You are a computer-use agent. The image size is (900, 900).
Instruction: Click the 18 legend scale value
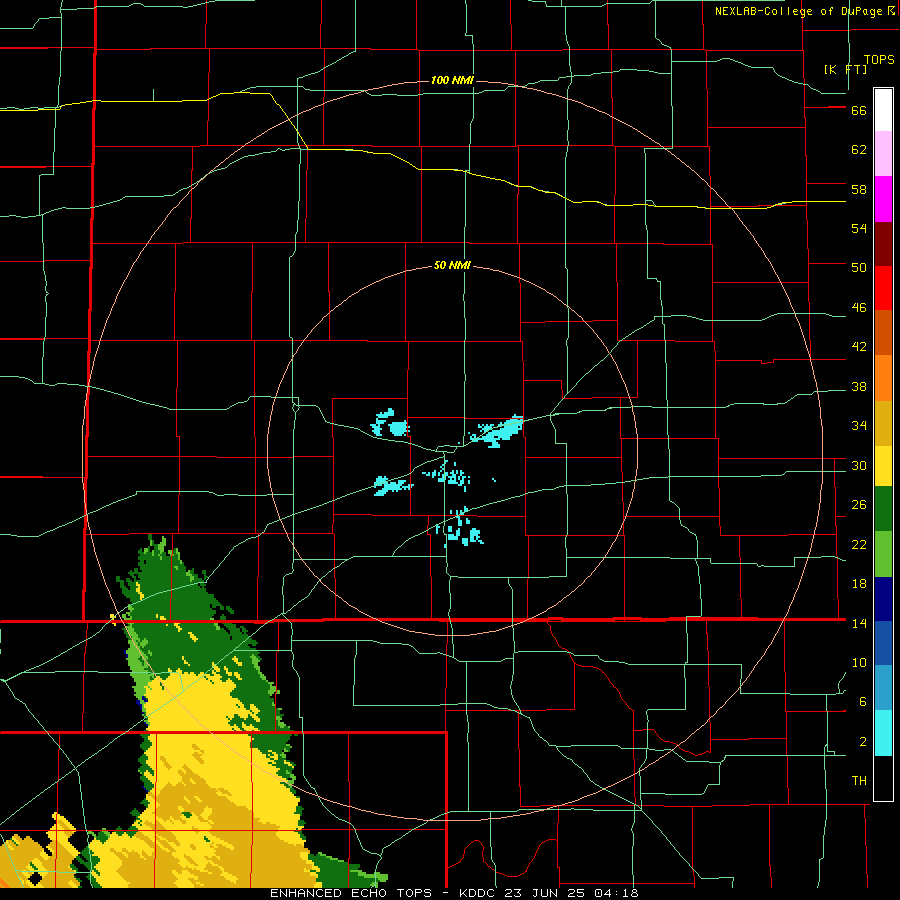click(x=859, y=584)
